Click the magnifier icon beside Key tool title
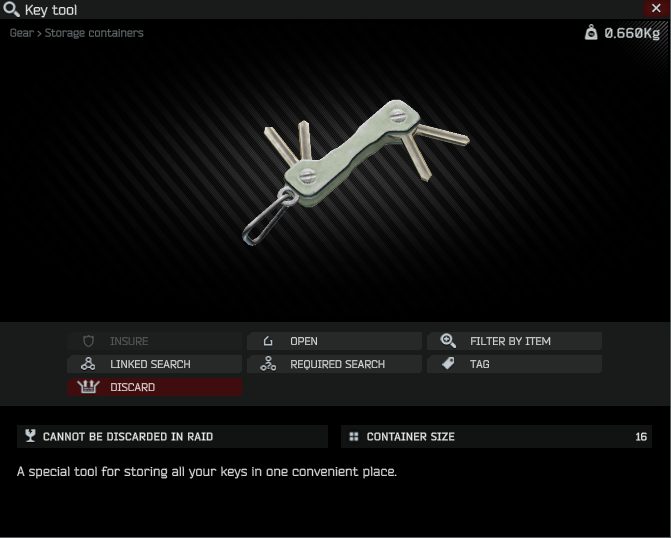The height and width of the screenshot is (538, 671). [x=11, y=9]
